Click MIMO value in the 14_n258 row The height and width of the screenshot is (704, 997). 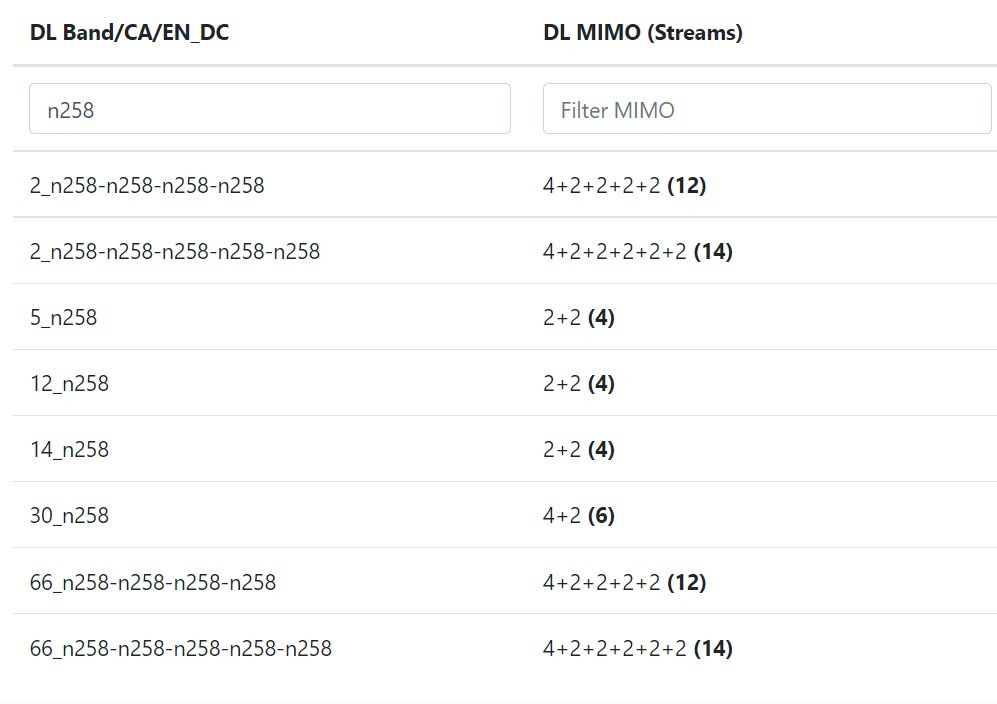[x=579, y=450]
